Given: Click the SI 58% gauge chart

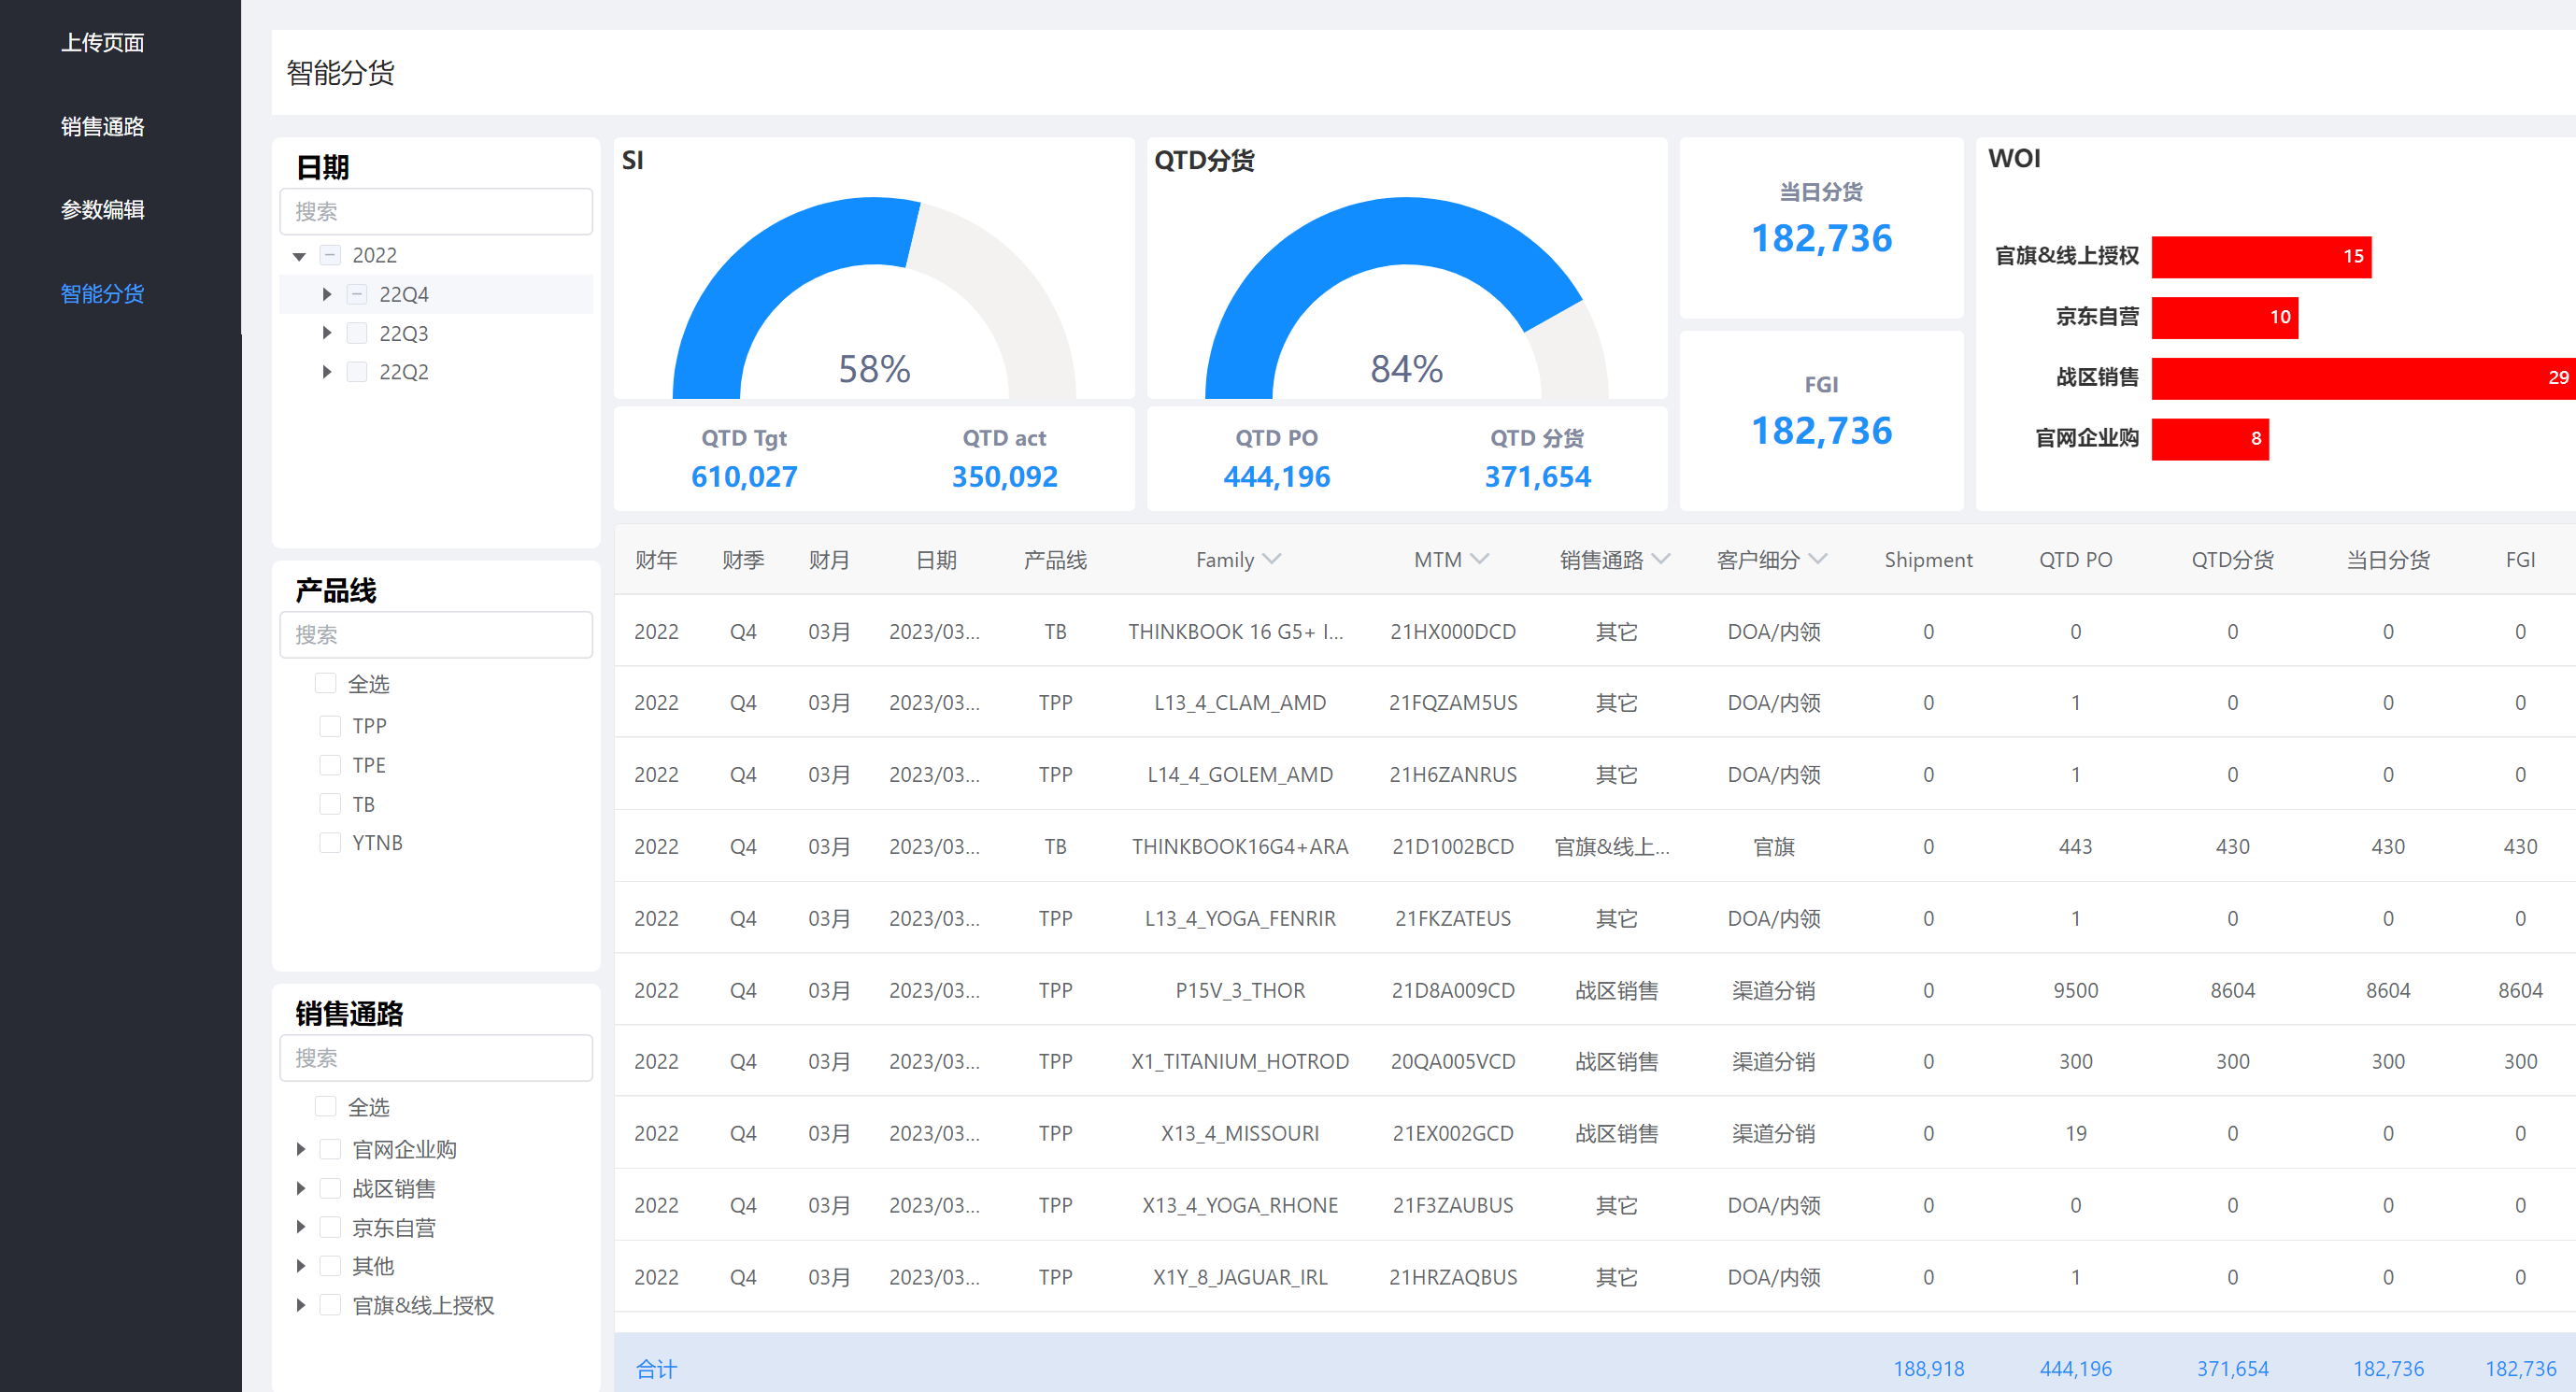Looking at the screenshot, I should coord(874,298).
